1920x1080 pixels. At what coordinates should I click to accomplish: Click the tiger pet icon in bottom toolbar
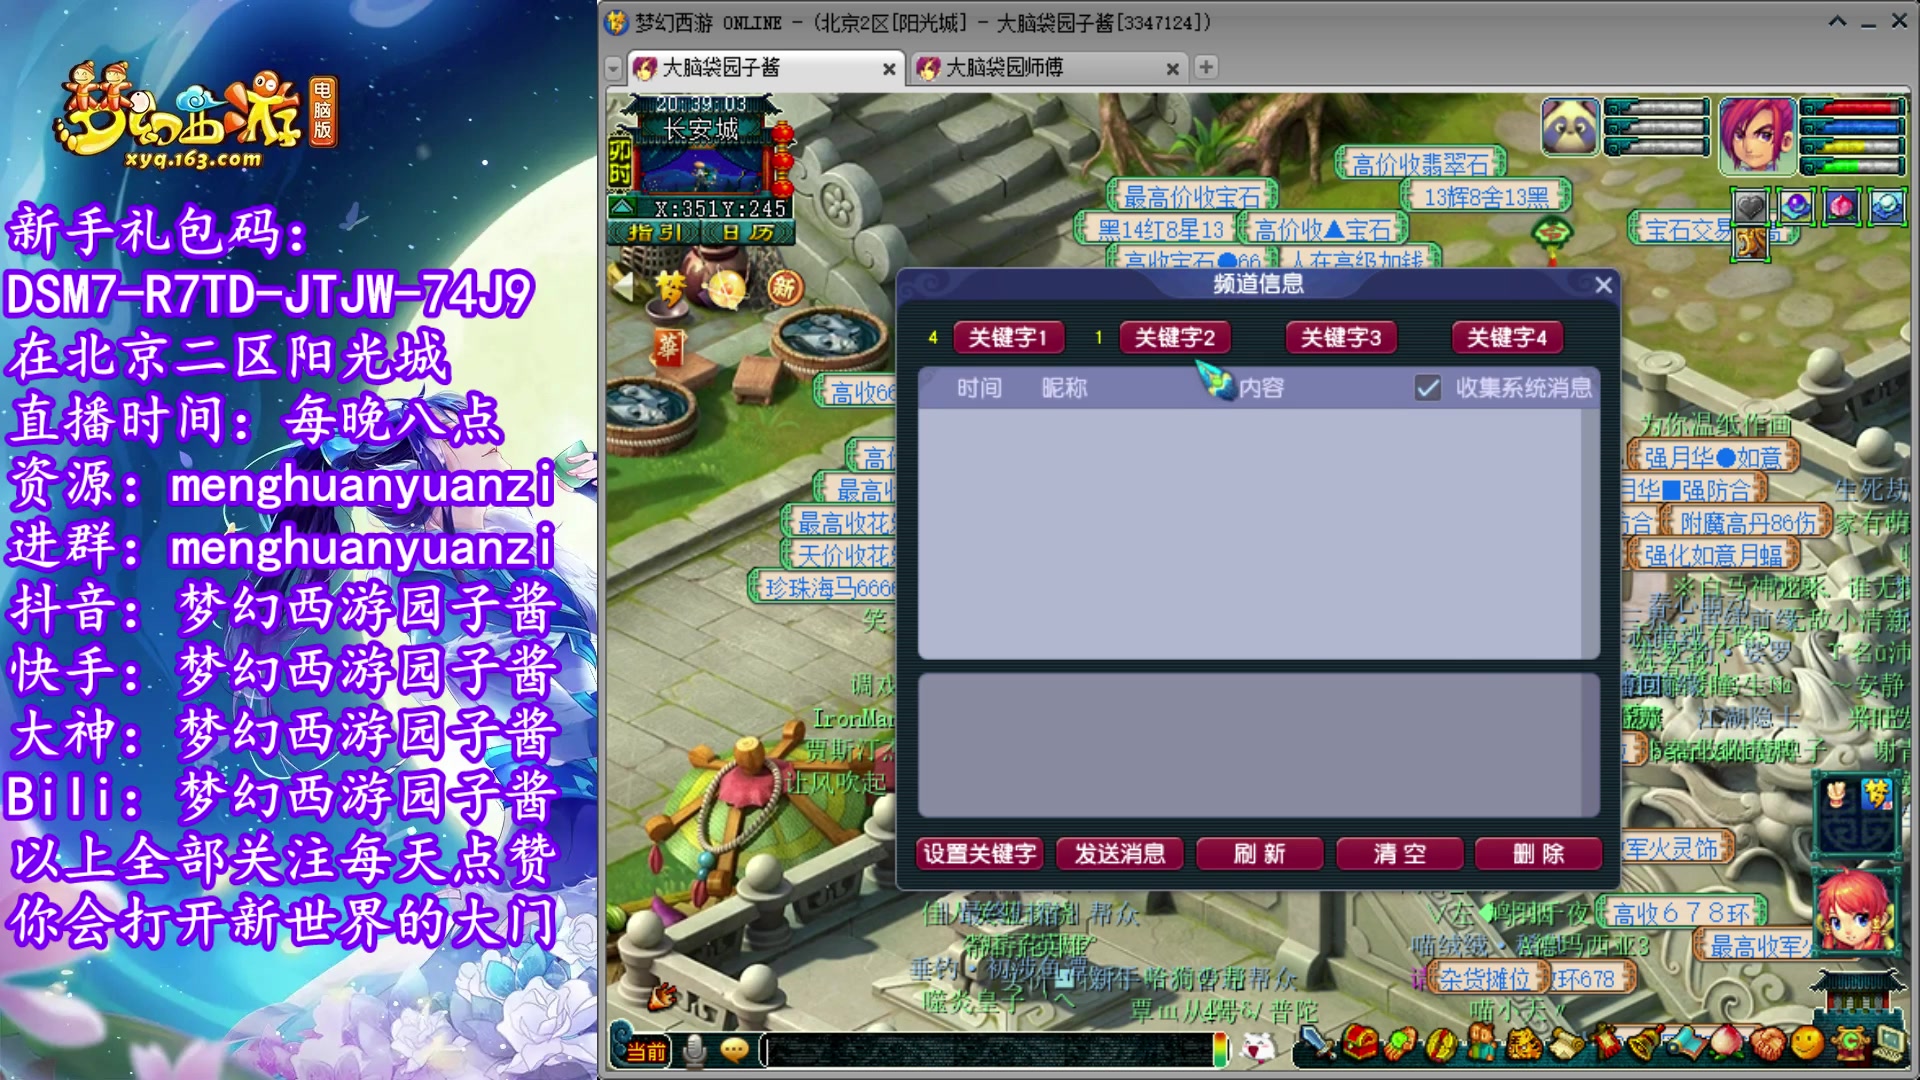[1523, 1043]
